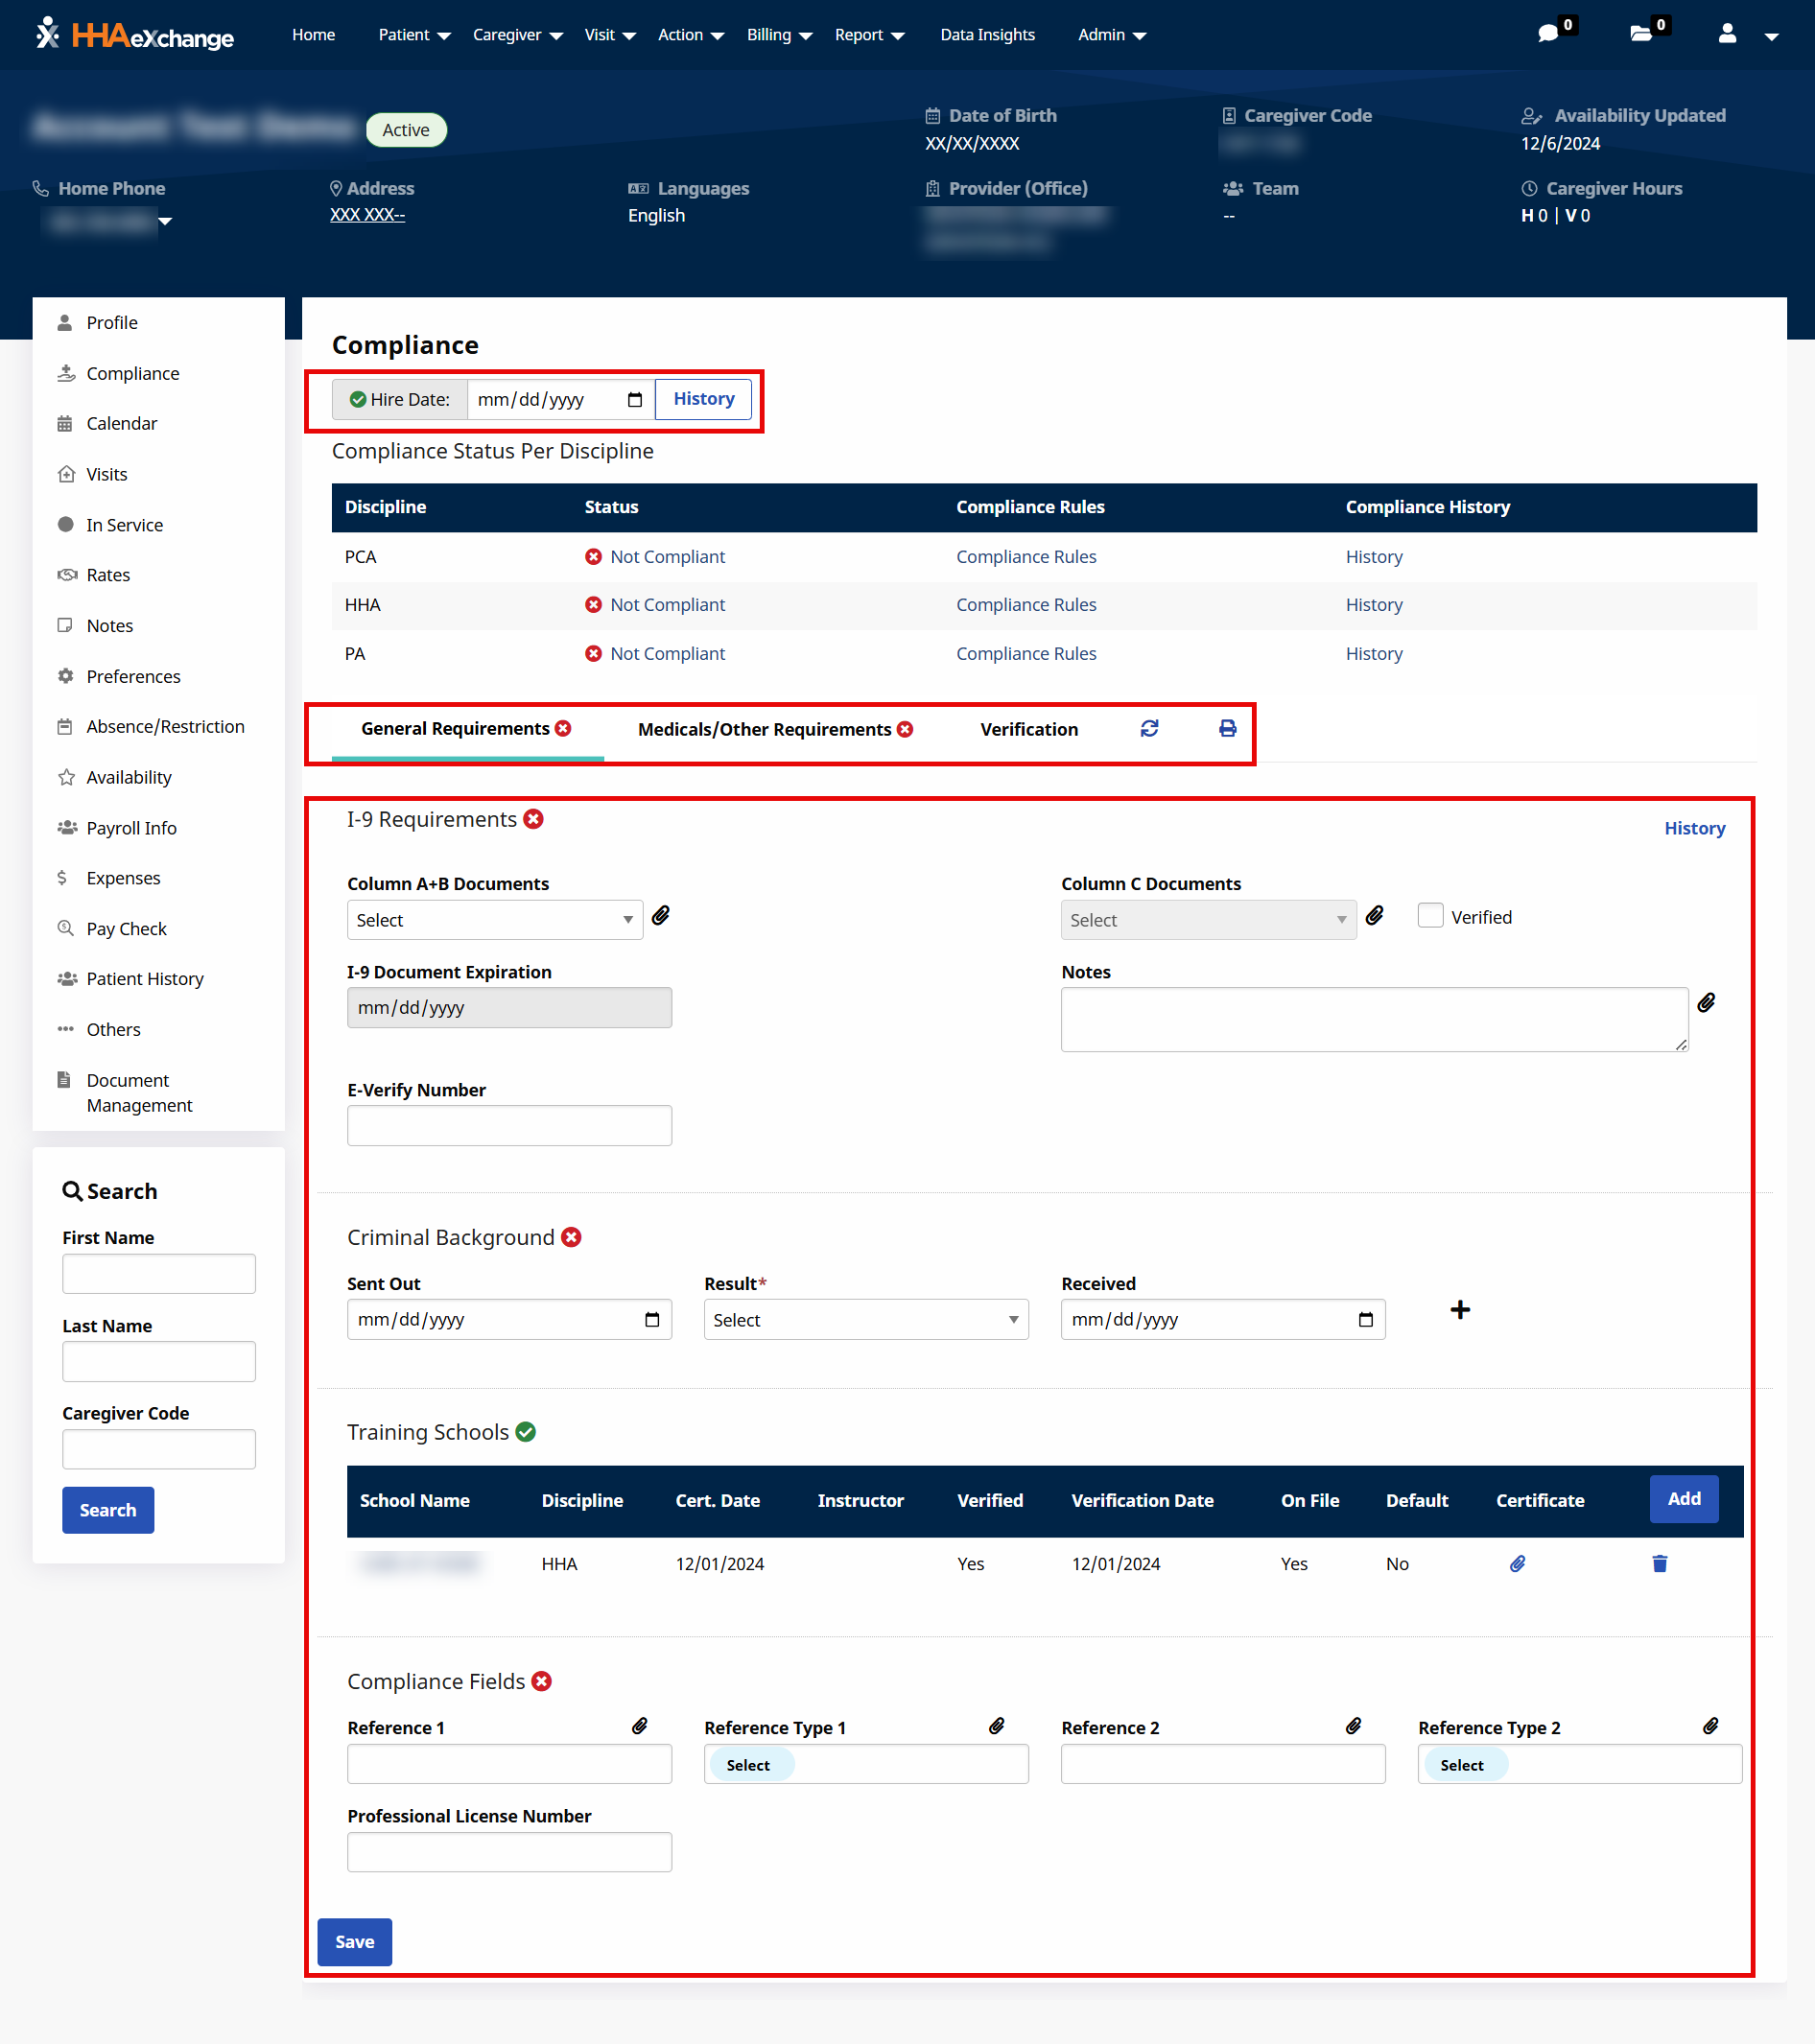Open the Column A+B Documents dropdown

pos(494,920)
